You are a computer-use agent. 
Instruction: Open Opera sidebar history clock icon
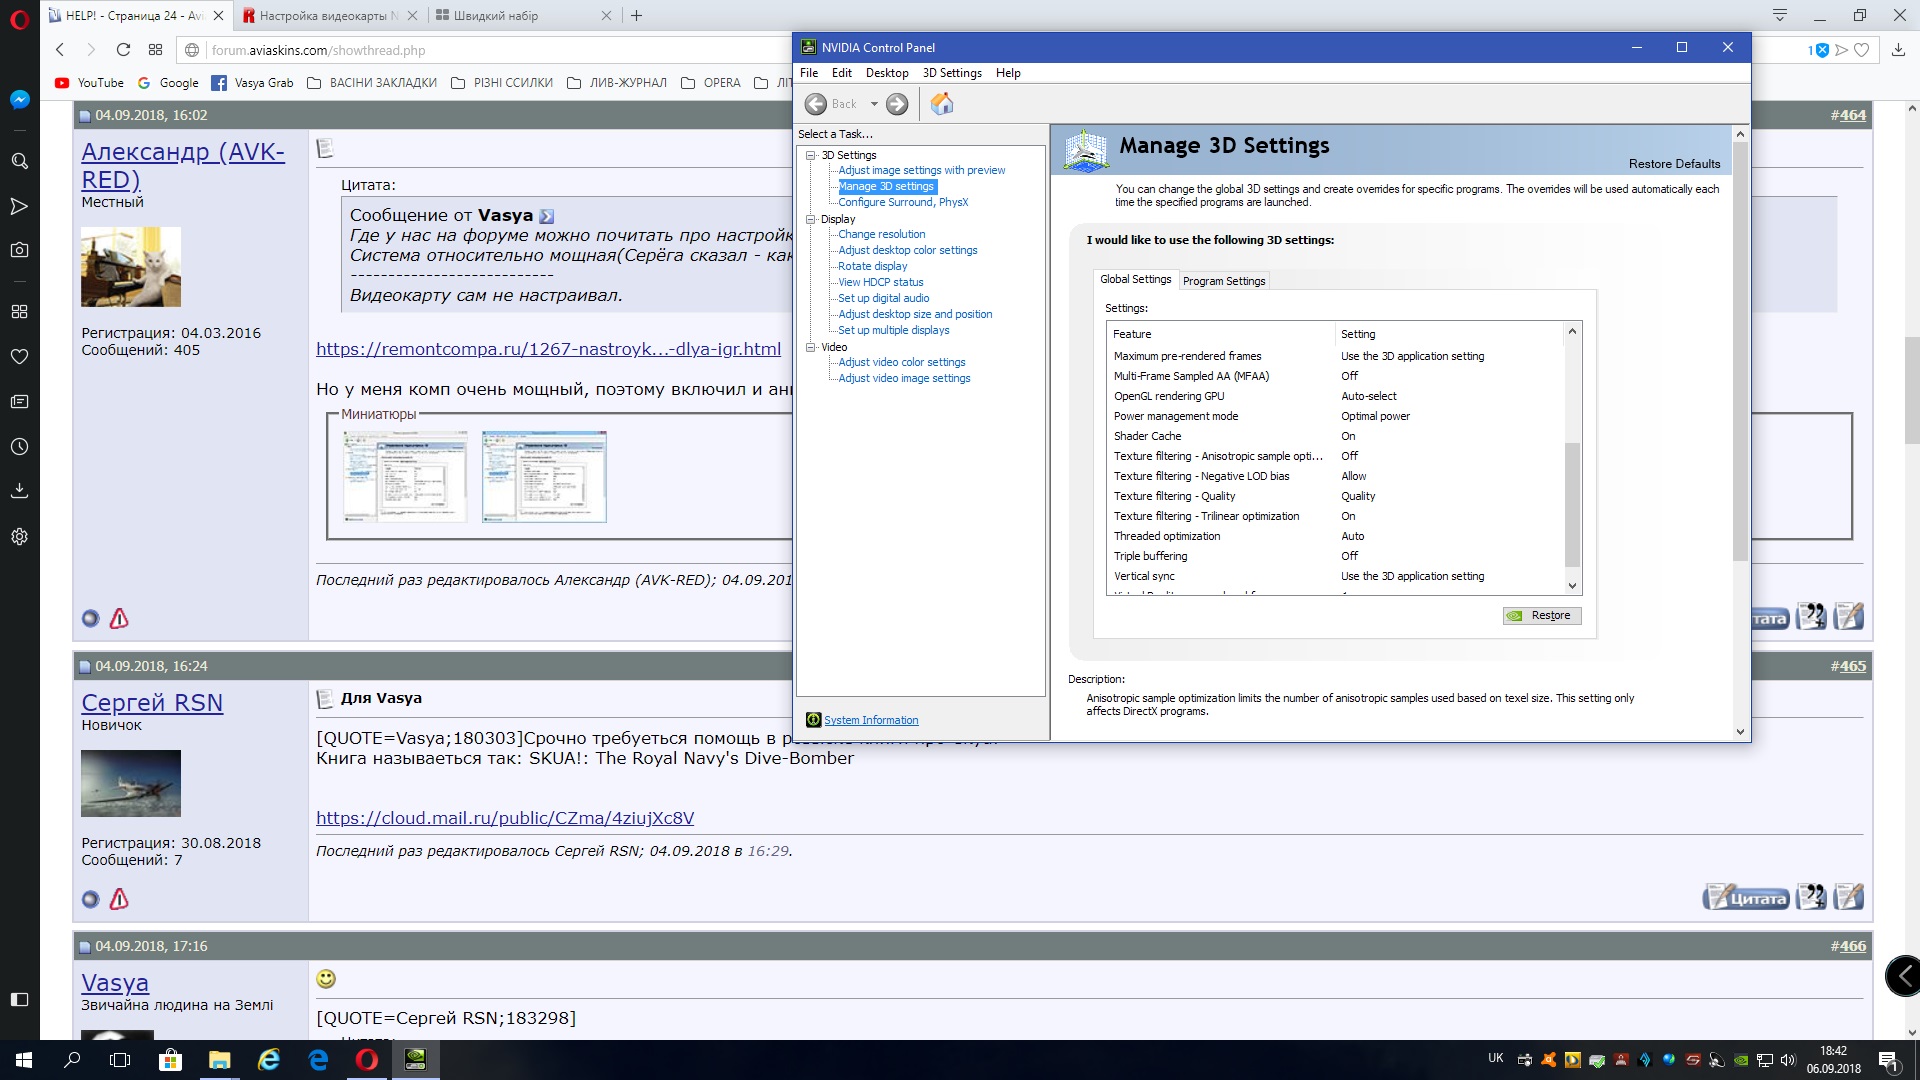[19, 446]
